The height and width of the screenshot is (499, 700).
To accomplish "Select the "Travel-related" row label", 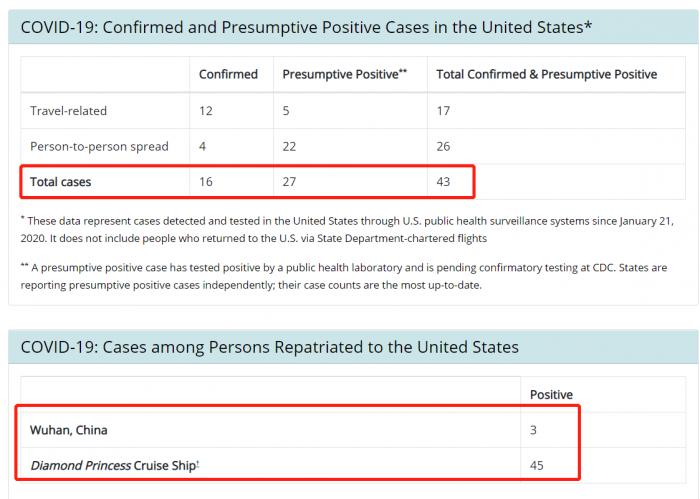I will tap(68, 110).
